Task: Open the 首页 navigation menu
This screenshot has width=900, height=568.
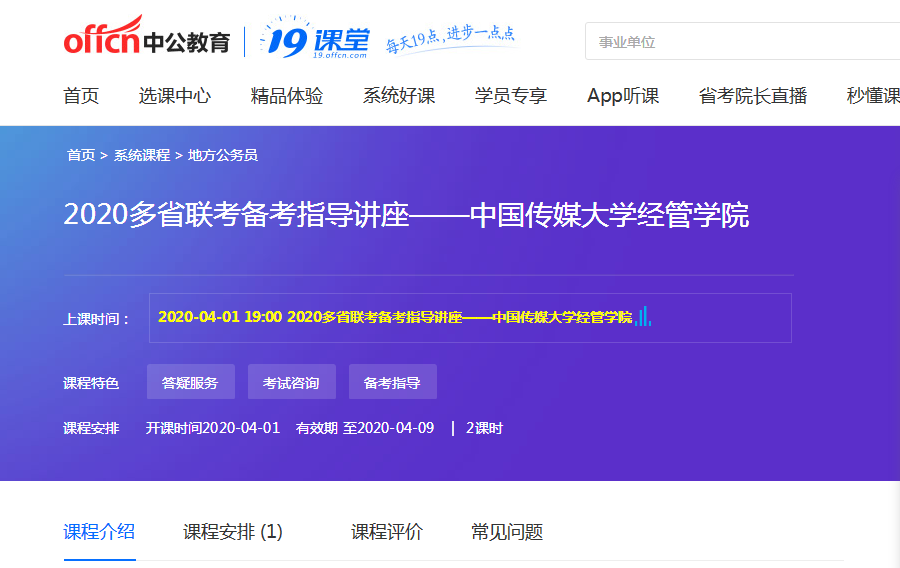Action: (x=81, y=96)
